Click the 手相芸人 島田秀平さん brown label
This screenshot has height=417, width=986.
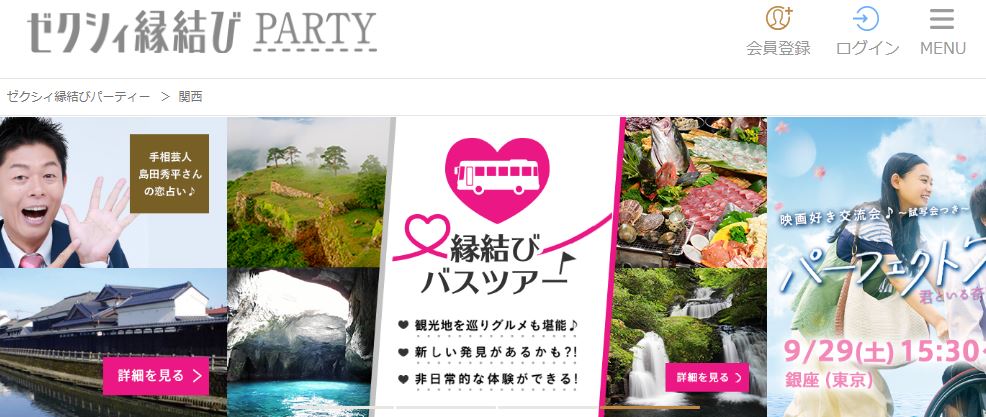coord(169,173)
